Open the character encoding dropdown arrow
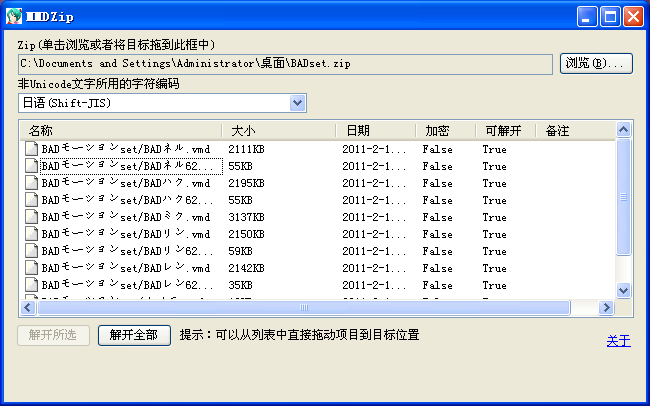Image resolution: width=650 pixels, height=406 pixels. click(297, 103)
